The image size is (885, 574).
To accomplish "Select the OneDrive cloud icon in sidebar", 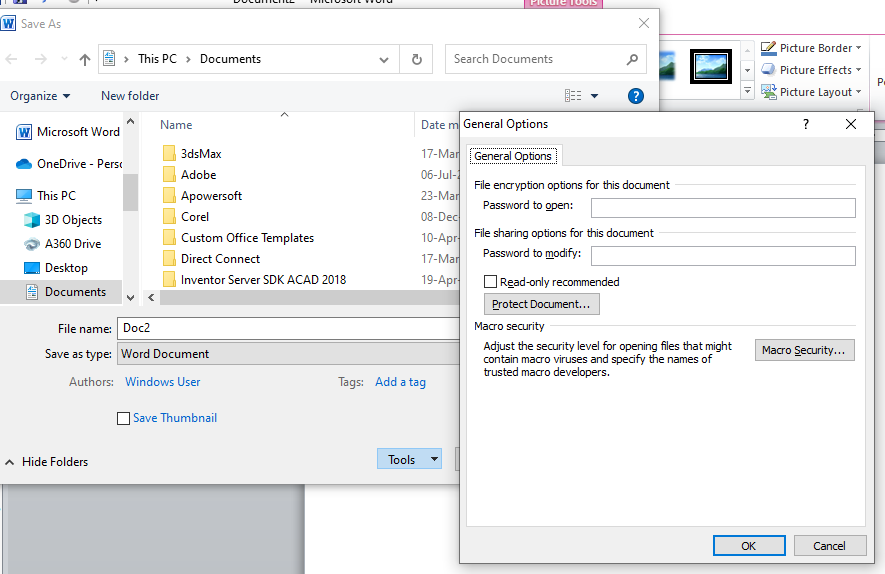I will tap(25, 164).
